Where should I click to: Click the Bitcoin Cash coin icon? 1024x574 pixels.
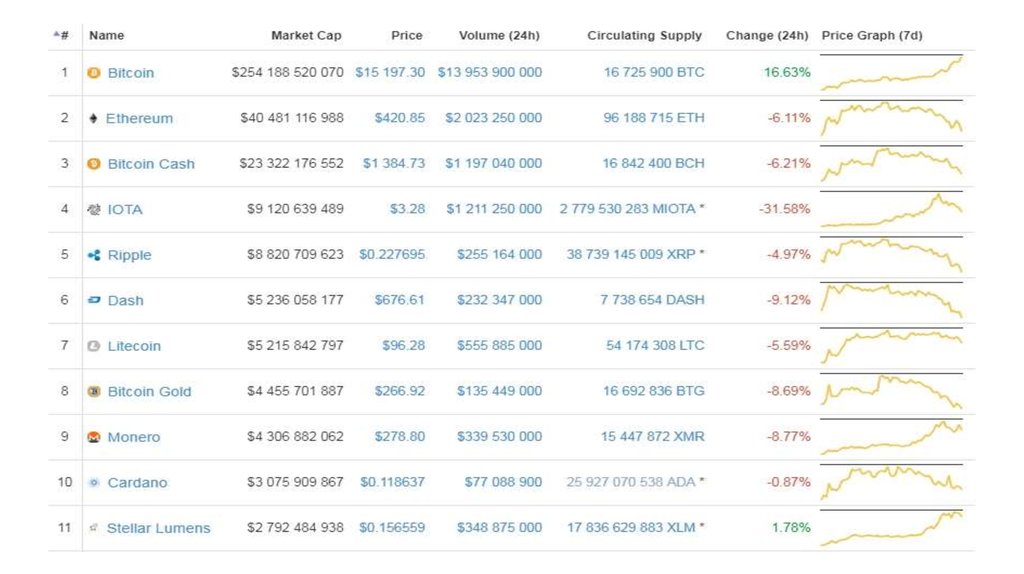[94, 164]
